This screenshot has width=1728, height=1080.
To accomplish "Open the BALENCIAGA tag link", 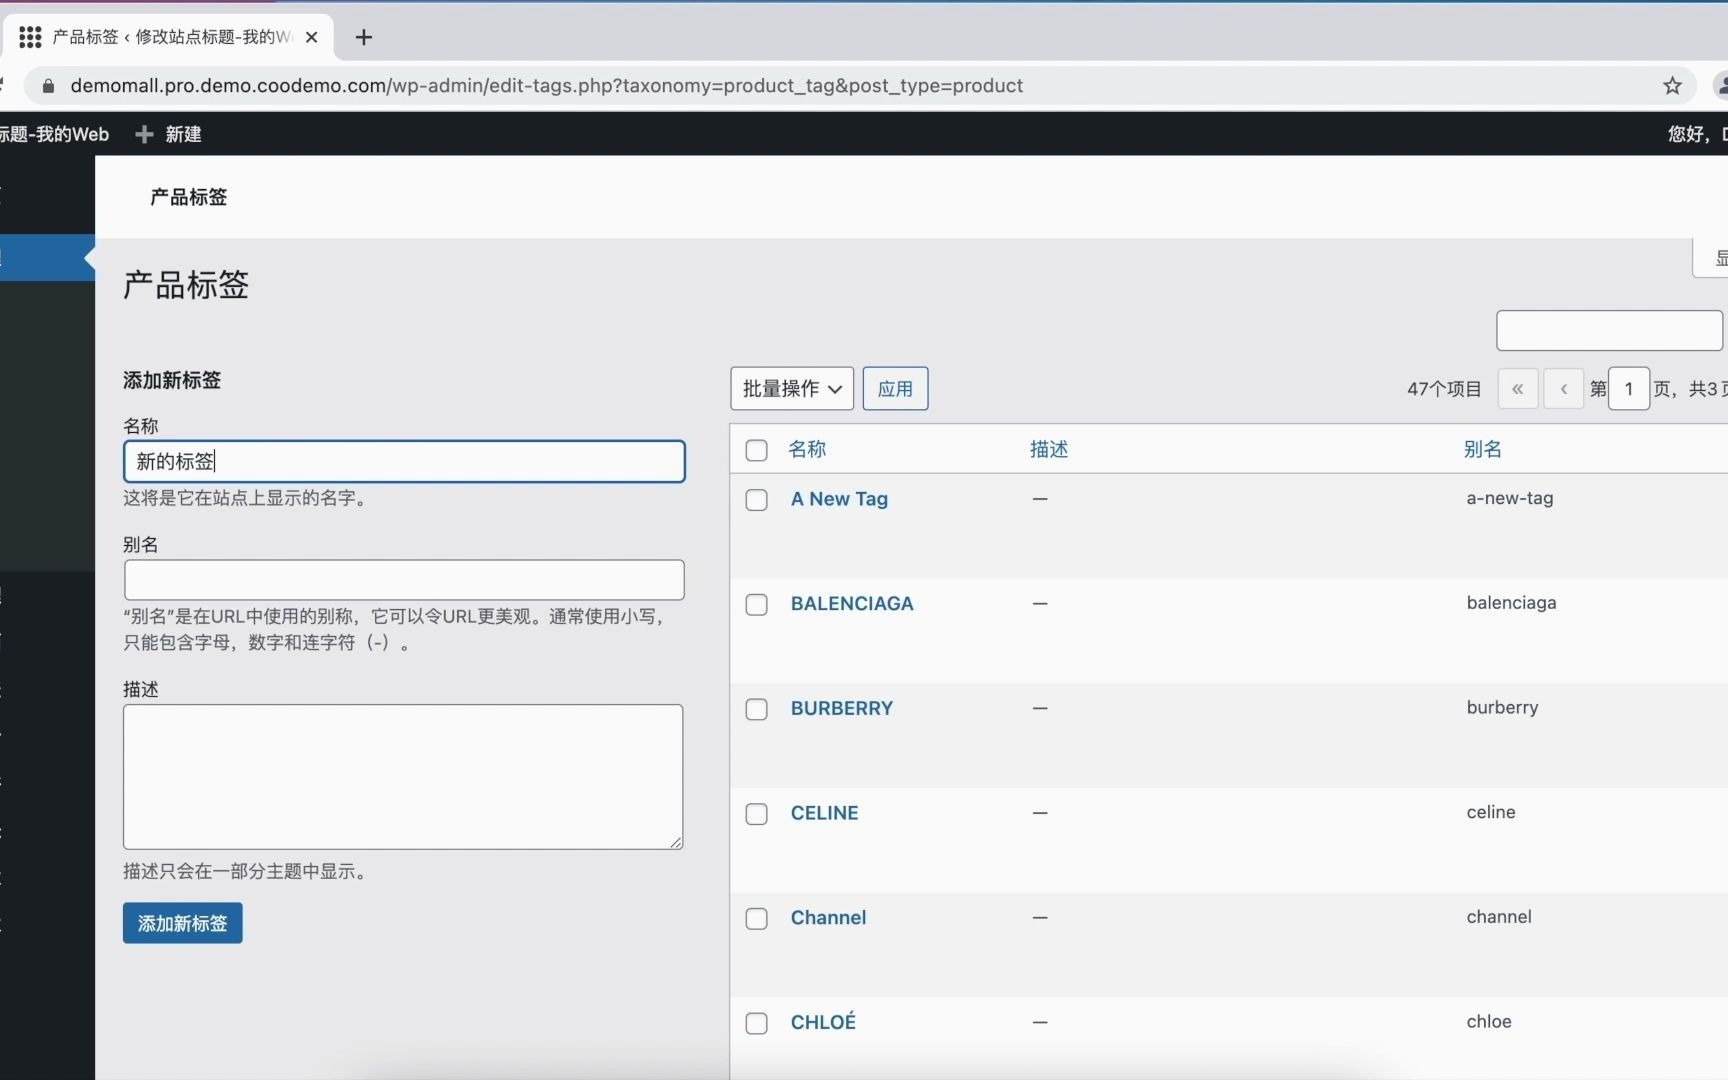I will pyautogui.click(x=852, y=604).
